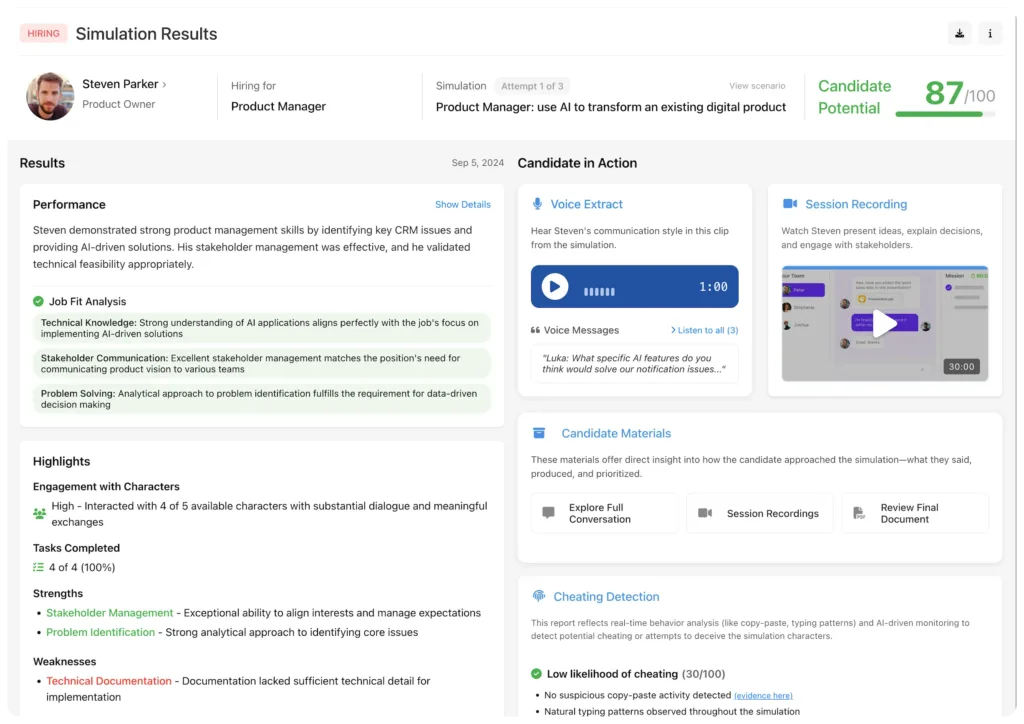
Task: Click Show Details in the Performance card
Action: [462, 204]
